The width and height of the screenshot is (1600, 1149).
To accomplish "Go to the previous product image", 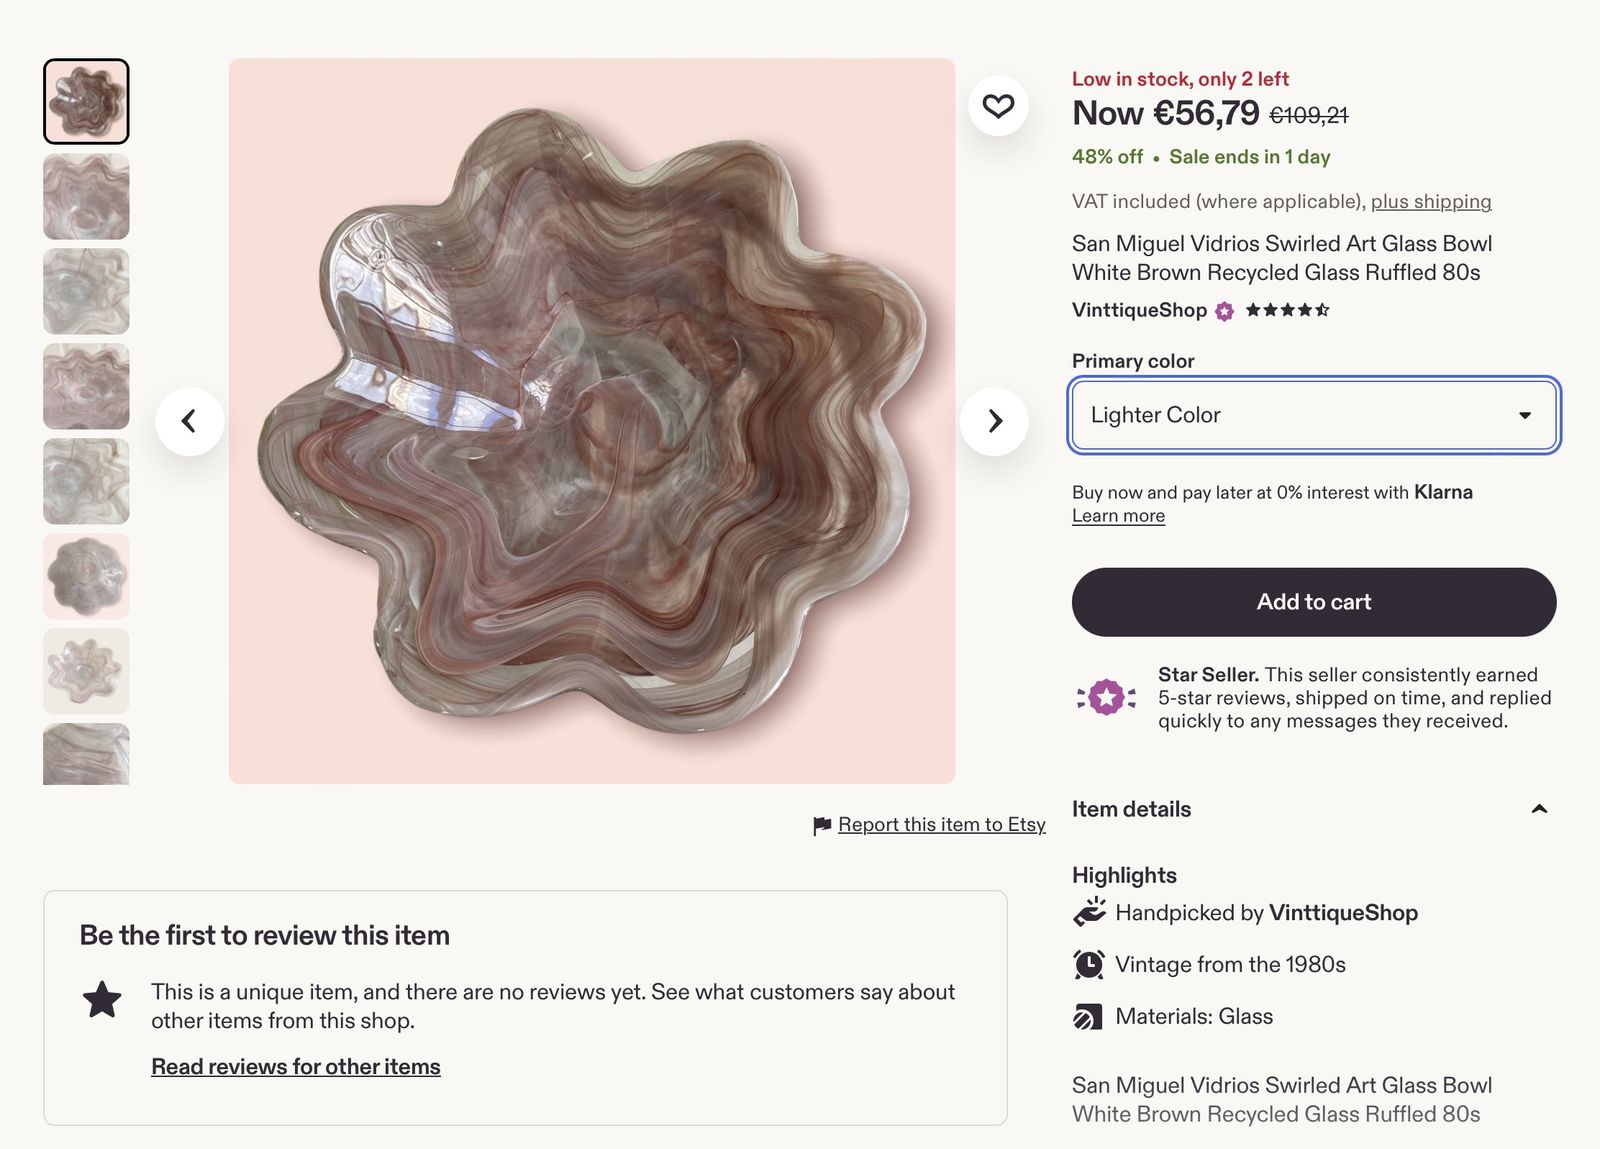I will click(x=189, y=421).
